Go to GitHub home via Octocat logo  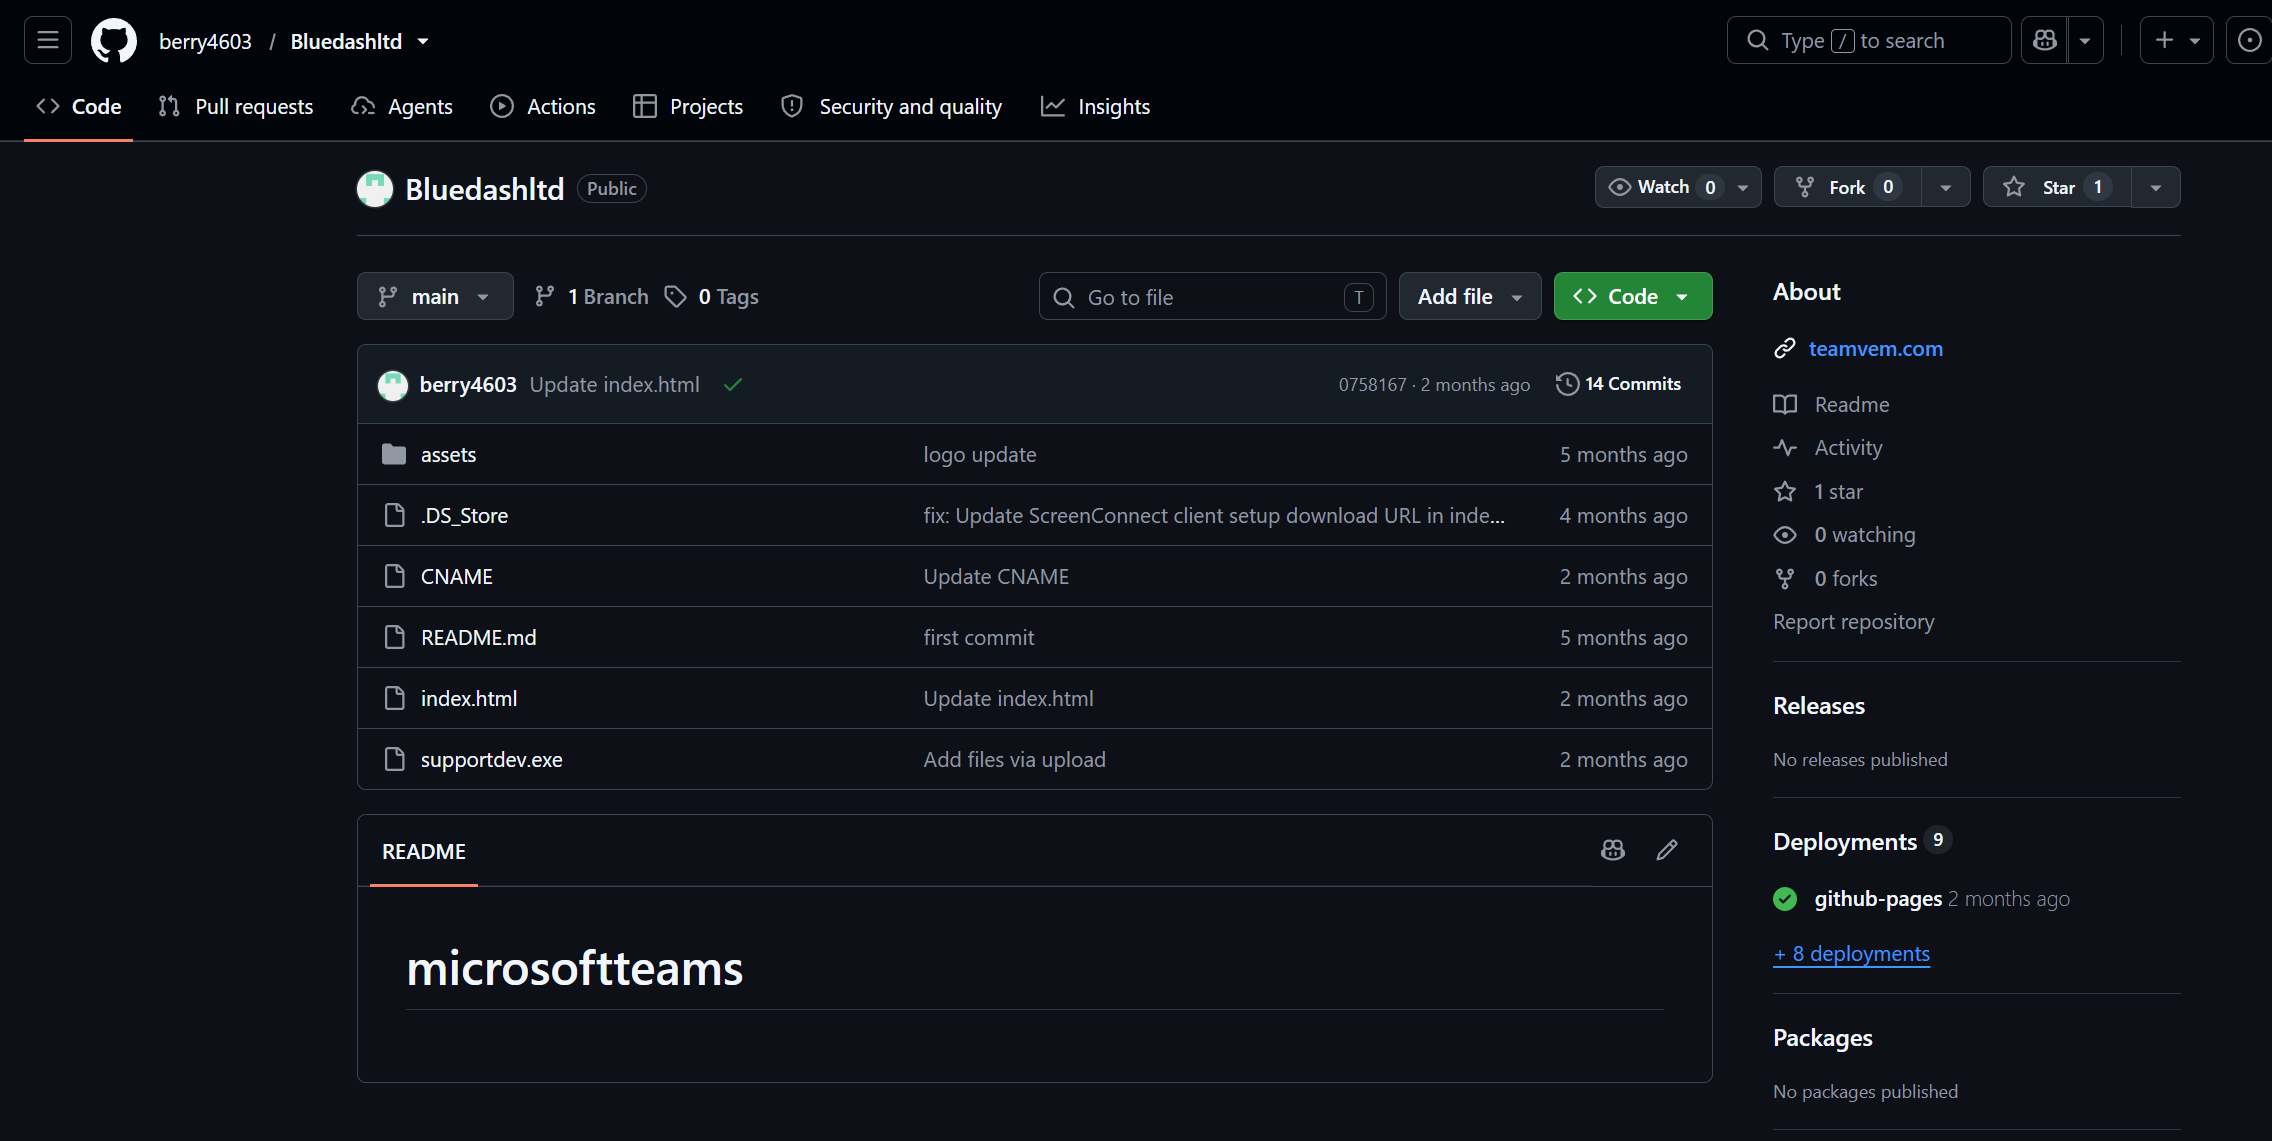point(114,41)
